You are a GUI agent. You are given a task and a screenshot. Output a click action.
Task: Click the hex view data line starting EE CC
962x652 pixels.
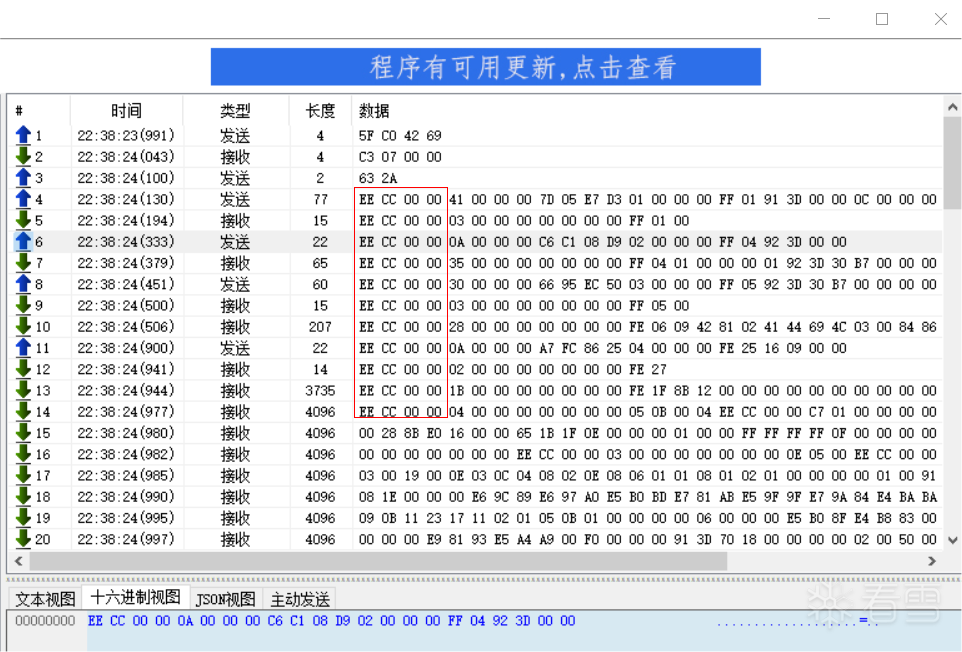tap(331, 621)
